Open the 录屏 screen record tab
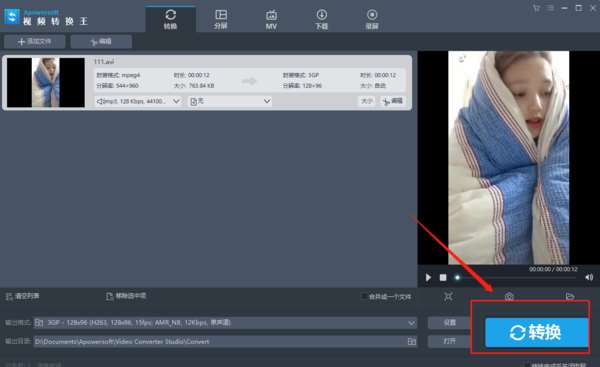Image resolution: width=600 pixels, height=367 pixels. tap(372, 19)
